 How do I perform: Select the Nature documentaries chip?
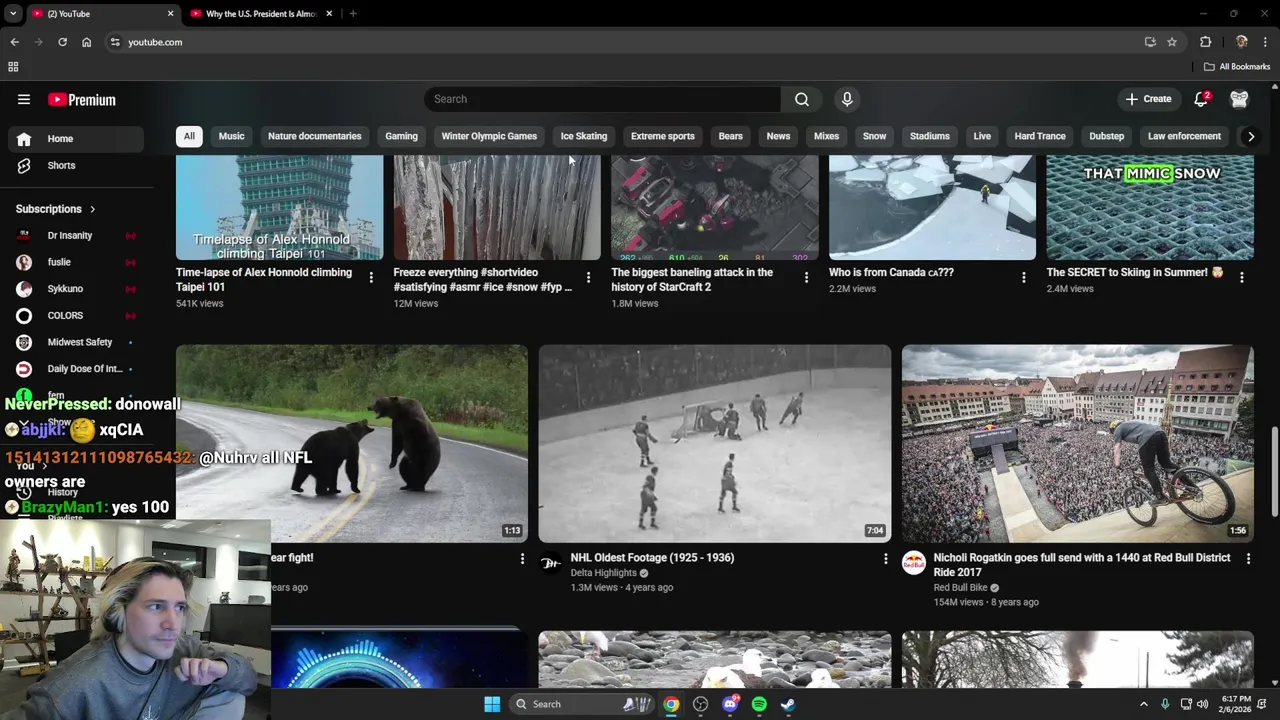pos(314,136)
